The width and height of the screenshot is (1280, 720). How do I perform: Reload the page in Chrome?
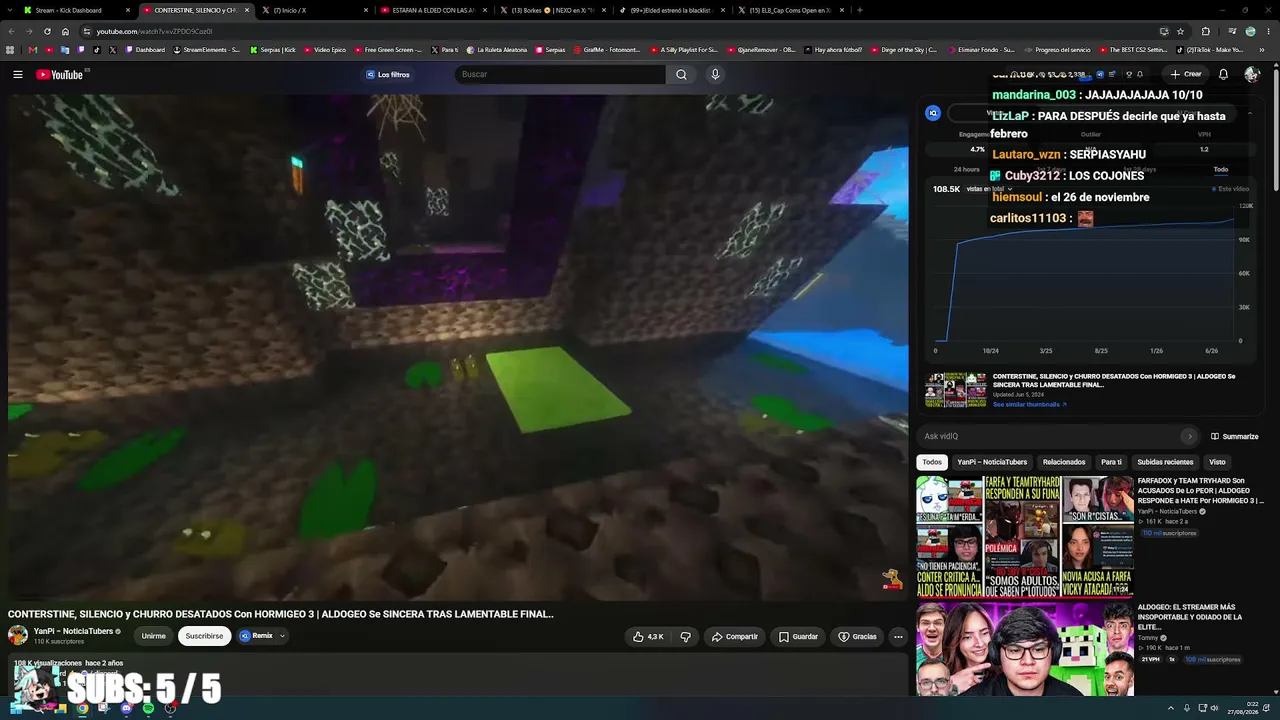47,31
